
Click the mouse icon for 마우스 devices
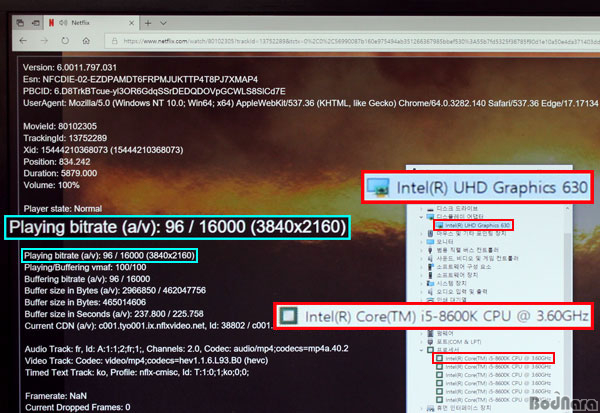coord(430,233)
